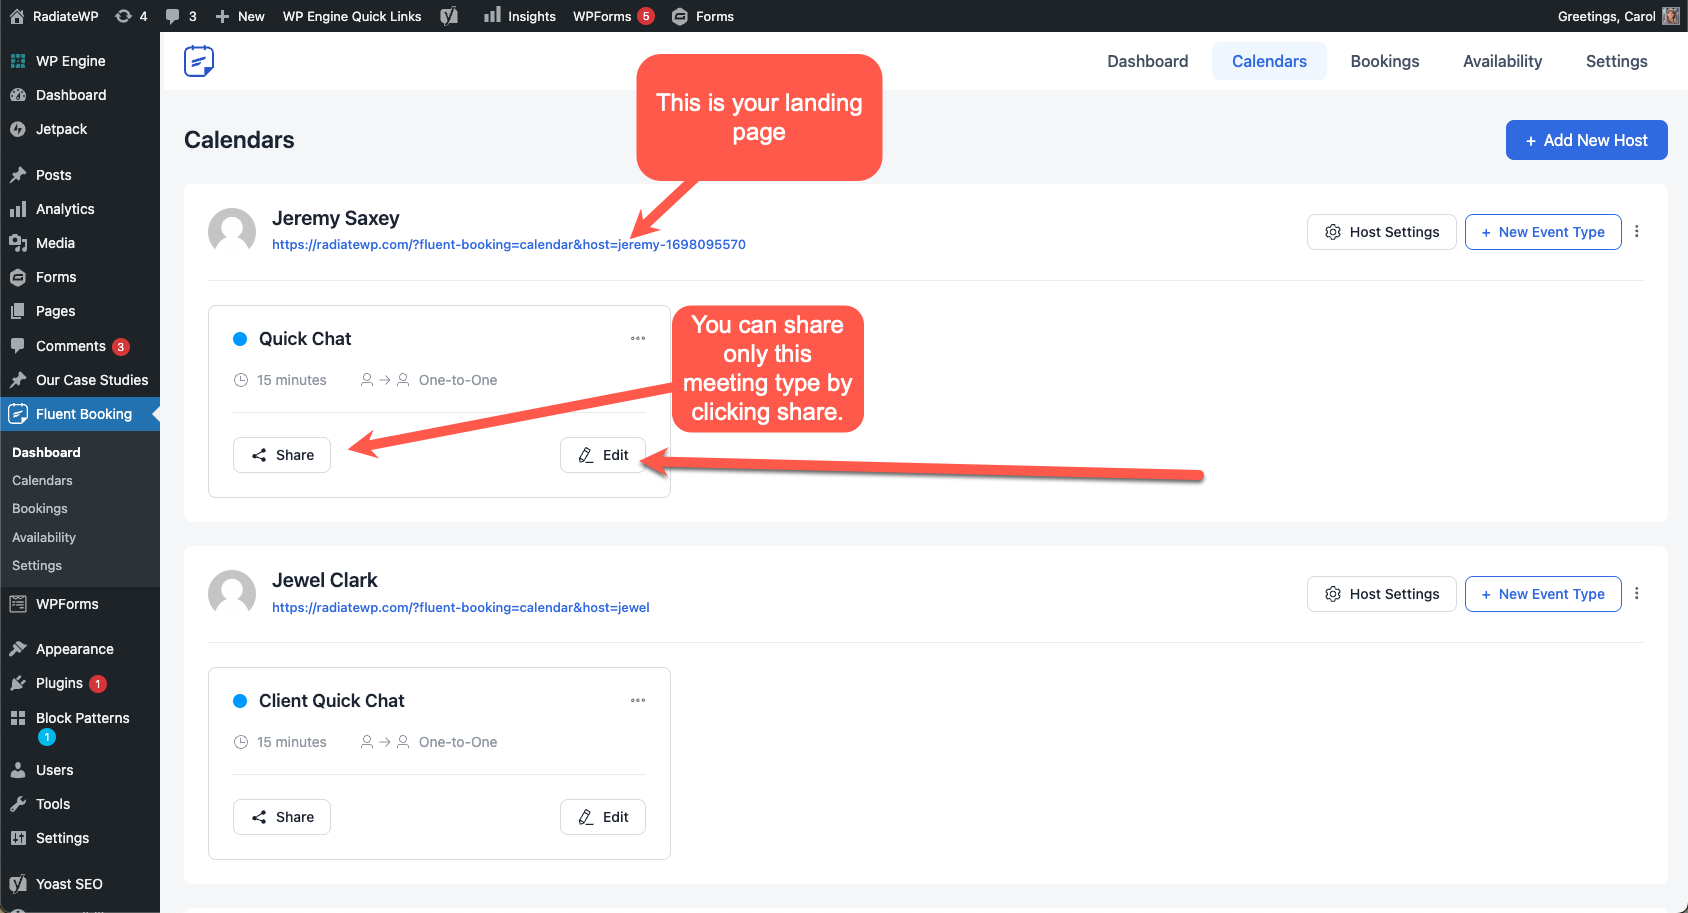Image resolution: width=1688 pixels, height=913 pixels.
Task: Click the Quick Chat event title
Action: click(x=305, y=339)
